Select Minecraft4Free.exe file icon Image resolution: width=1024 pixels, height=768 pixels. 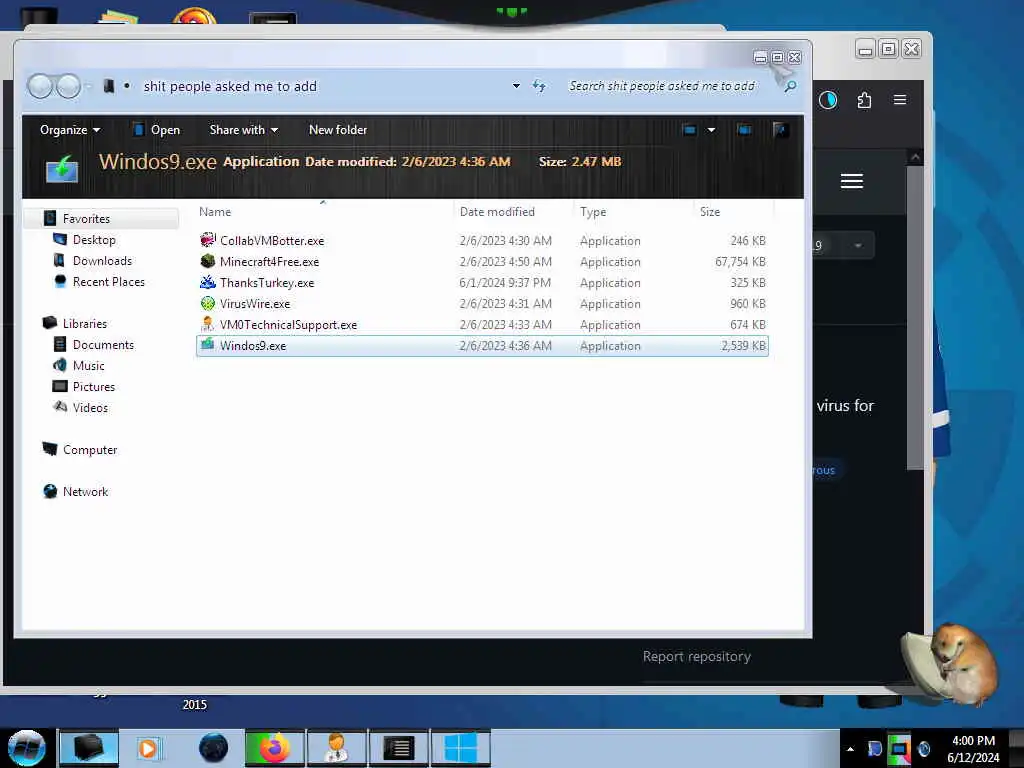[208, 261]
